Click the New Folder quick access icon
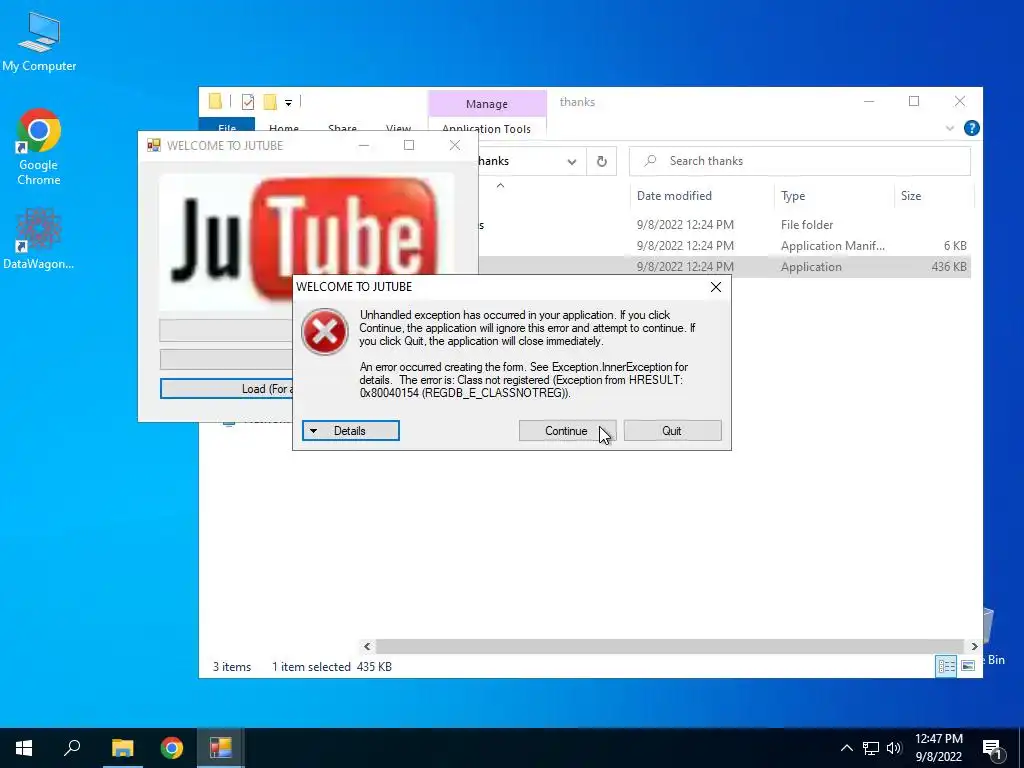This screenshot has width=1024, height=768. [270, 101]
